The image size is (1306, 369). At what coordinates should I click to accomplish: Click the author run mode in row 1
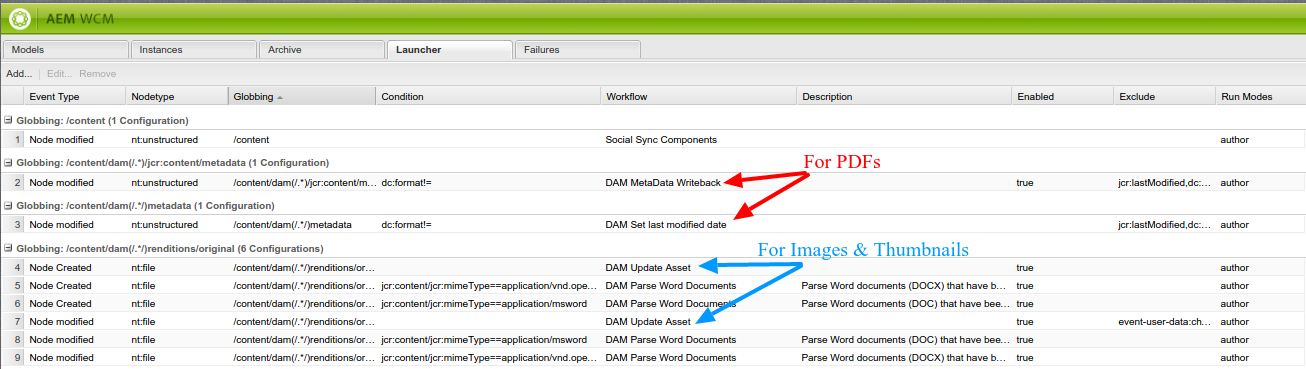1260,140
